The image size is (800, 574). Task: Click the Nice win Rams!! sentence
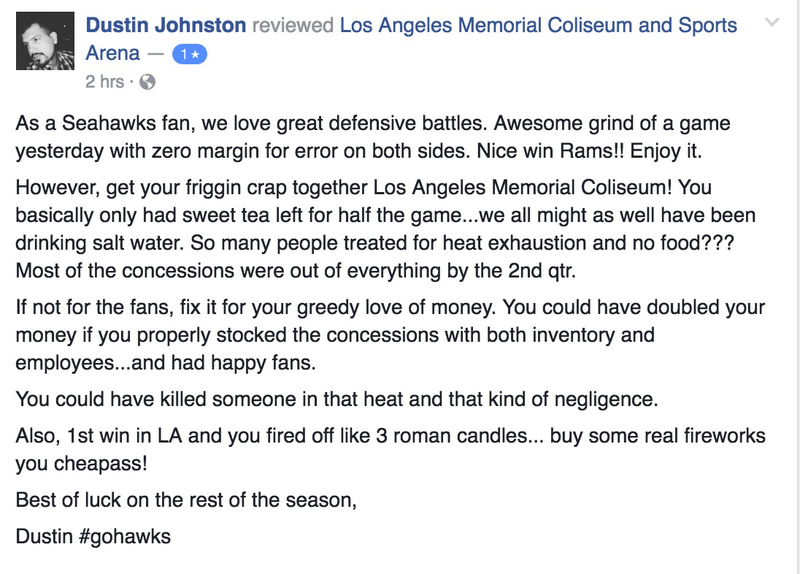[550, 151]
